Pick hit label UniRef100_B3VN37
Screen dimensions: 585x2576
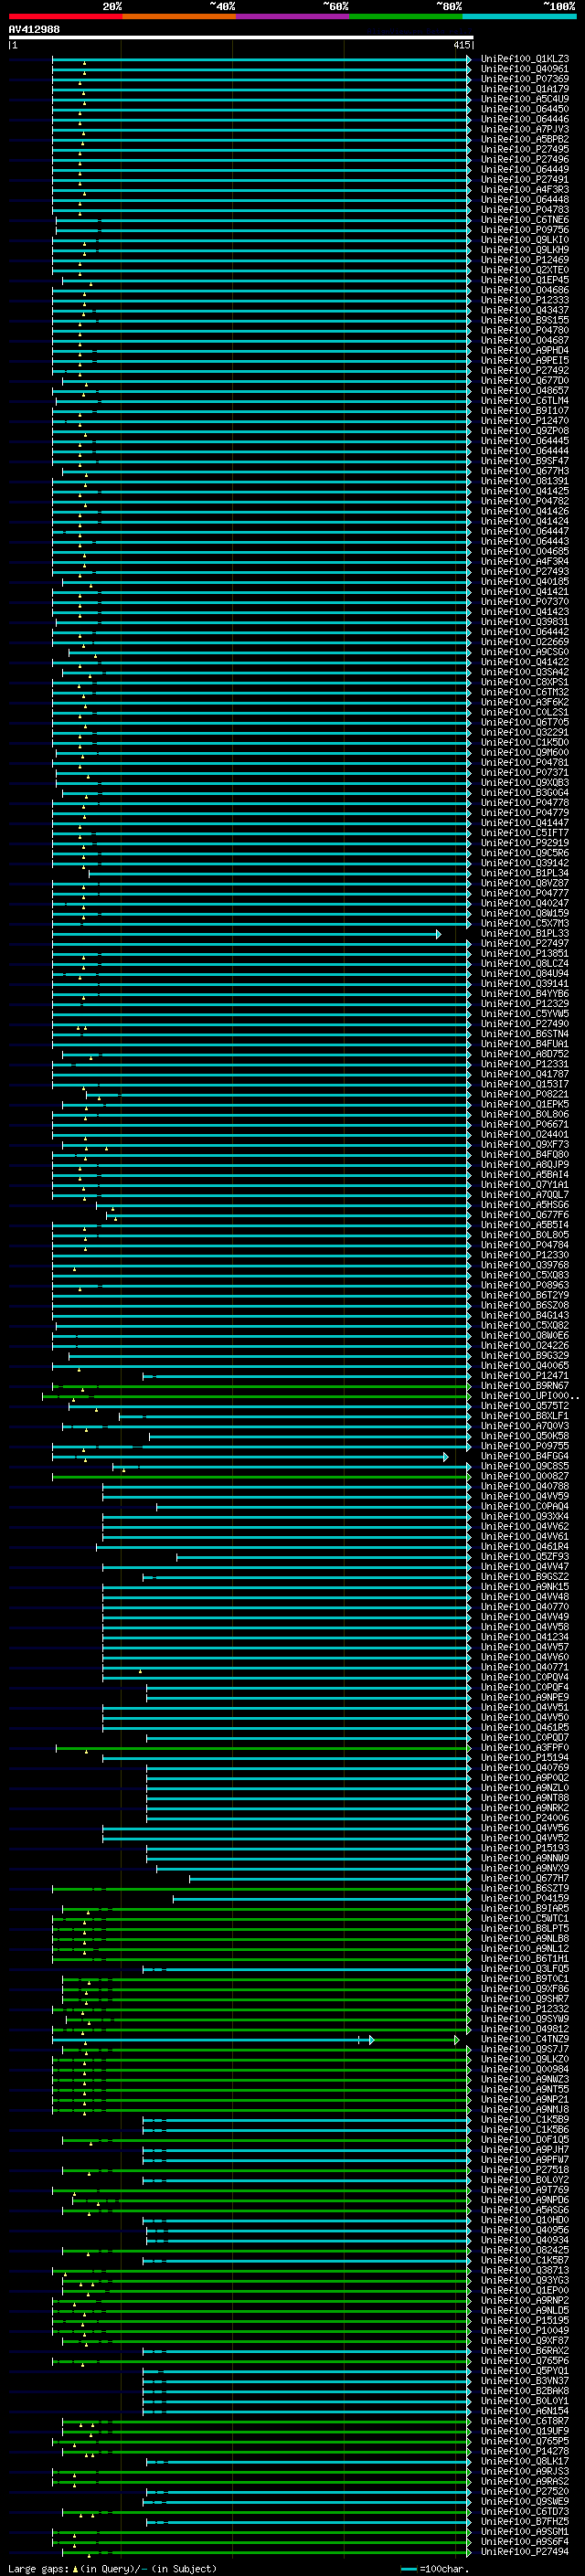click(x=525, y=2380)
